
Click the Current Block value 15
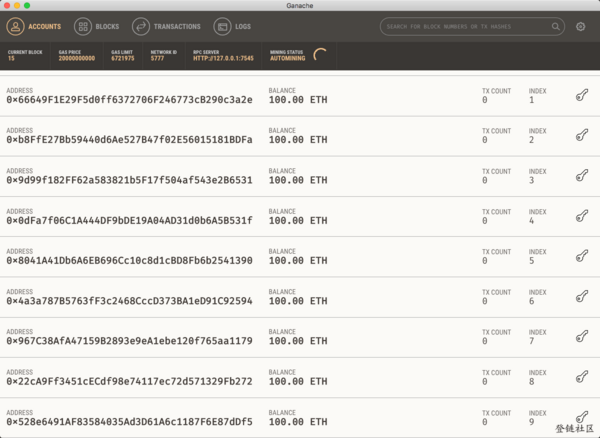click(11, 59)
